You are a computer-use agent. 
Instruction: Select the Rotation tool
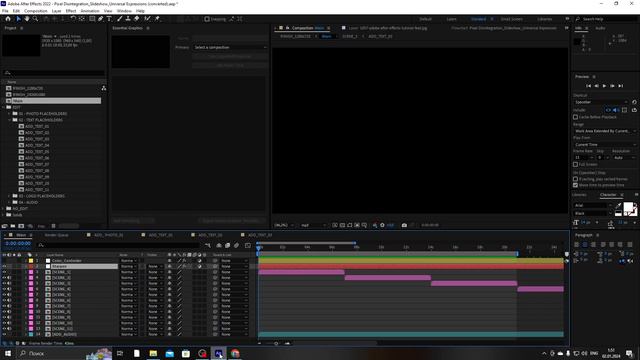[x=73, y=19]
